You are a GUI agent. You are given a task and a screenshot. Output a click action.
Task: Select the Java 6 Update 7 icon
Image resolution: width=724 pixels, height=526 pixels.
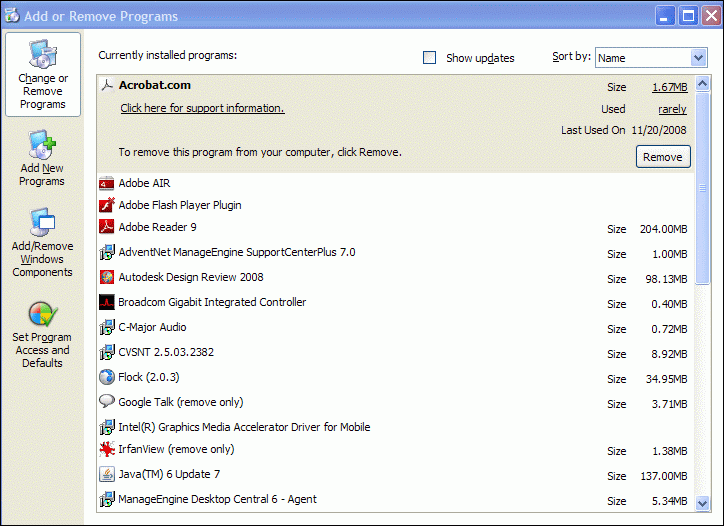click(x=107, y=474)
